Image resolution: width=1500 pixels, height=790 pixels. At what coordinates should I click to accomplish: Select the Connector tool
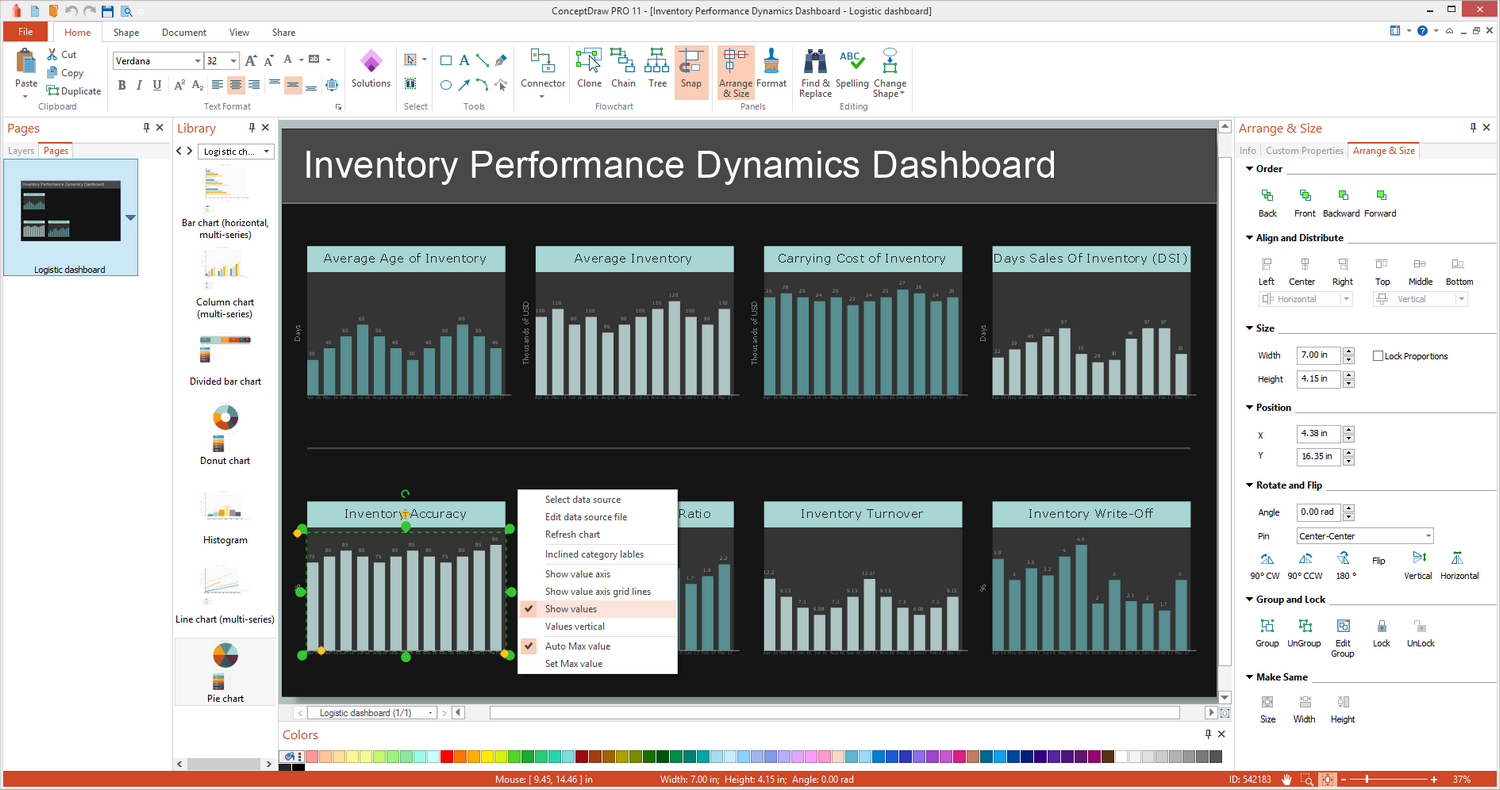tap(543, 69)
